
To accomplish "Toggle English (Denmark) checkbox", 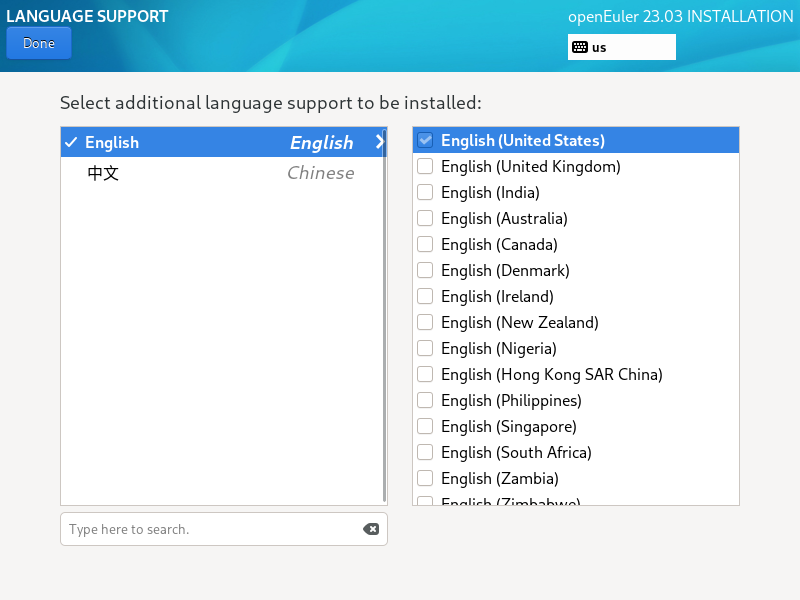I will [x=425, y=271].
